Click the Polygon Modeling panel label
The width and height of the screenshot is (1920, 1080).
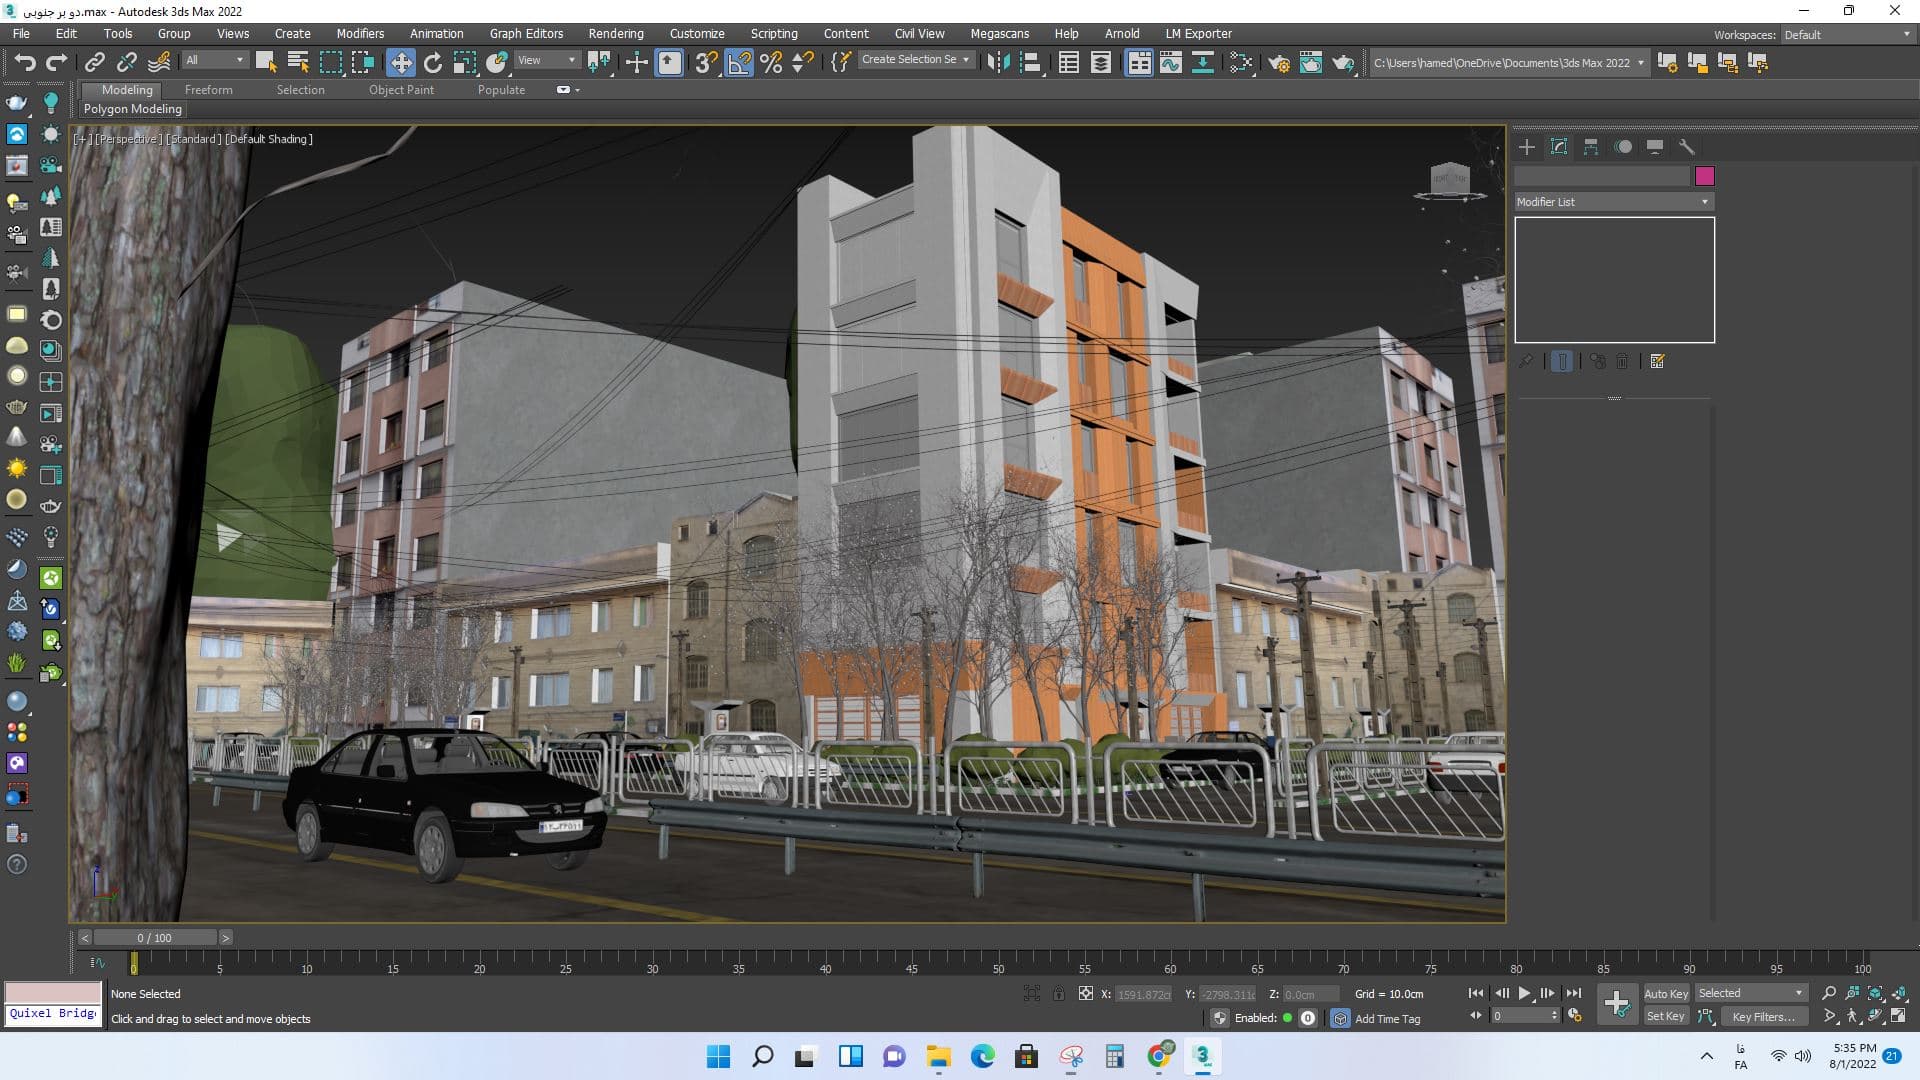(133, 109)
